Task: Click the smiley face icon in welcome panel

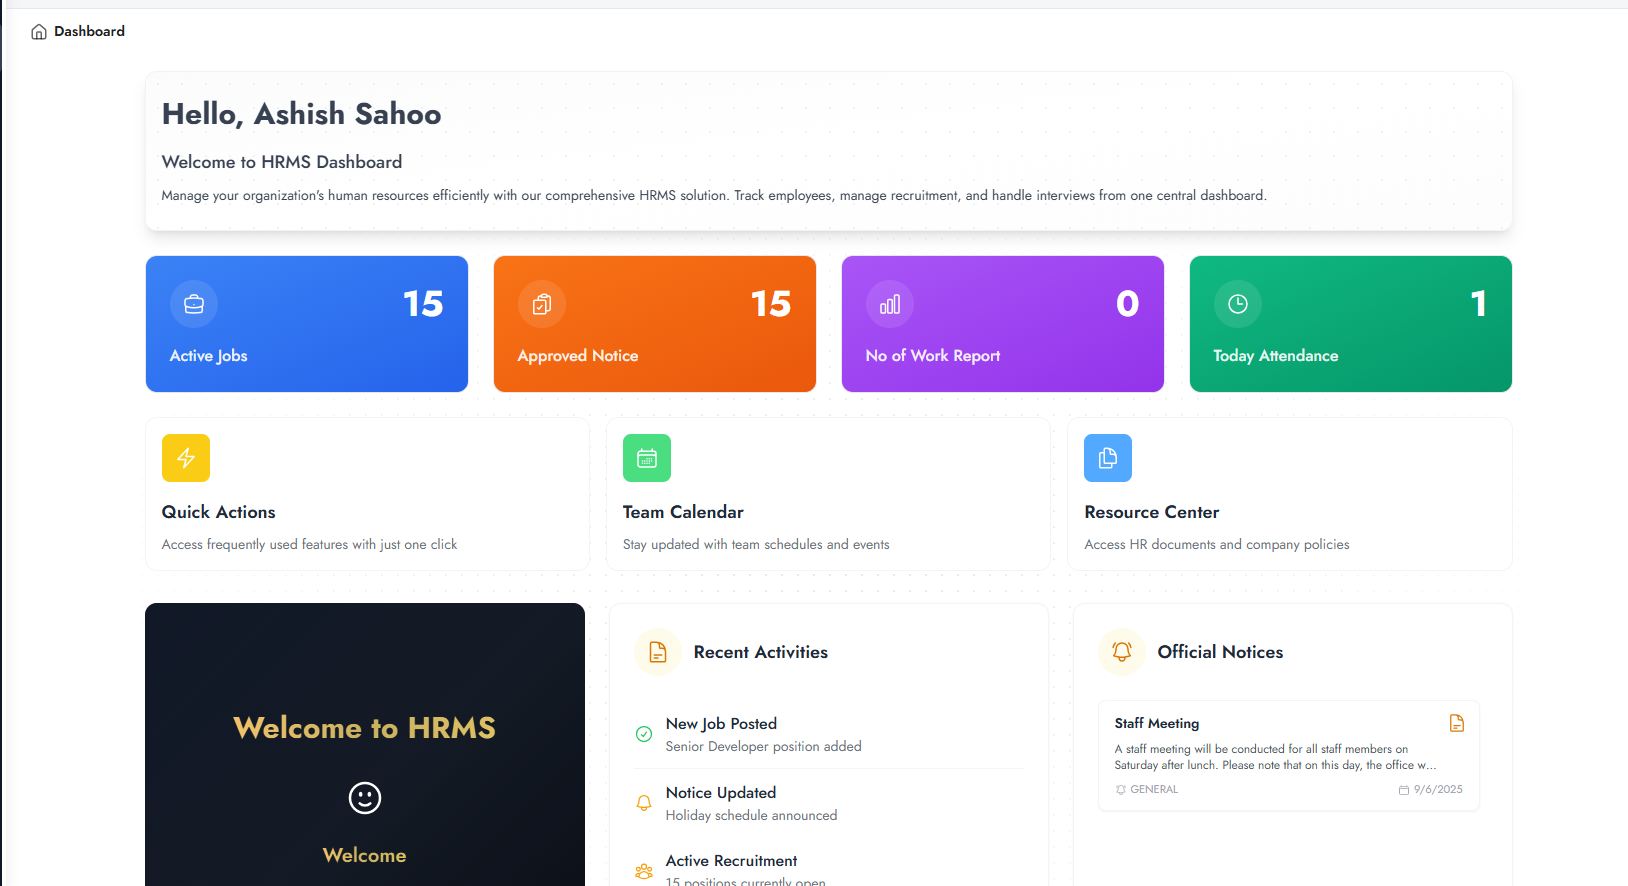Action: (365, 798)
